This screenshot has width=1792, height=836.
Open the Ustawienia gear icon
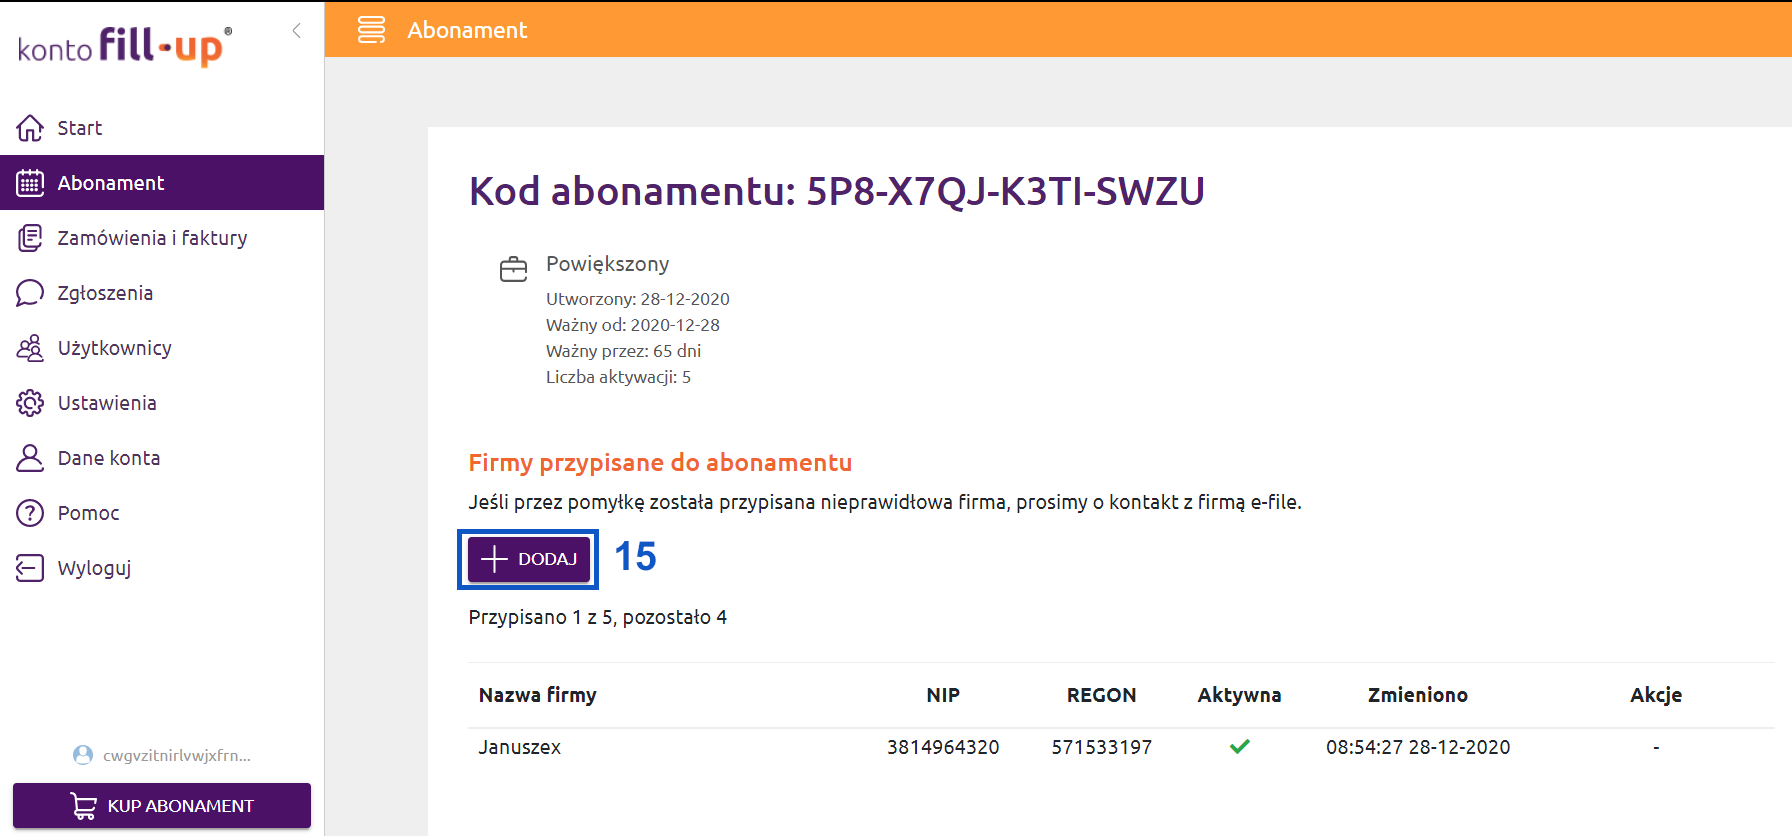(x=30, y=403)
